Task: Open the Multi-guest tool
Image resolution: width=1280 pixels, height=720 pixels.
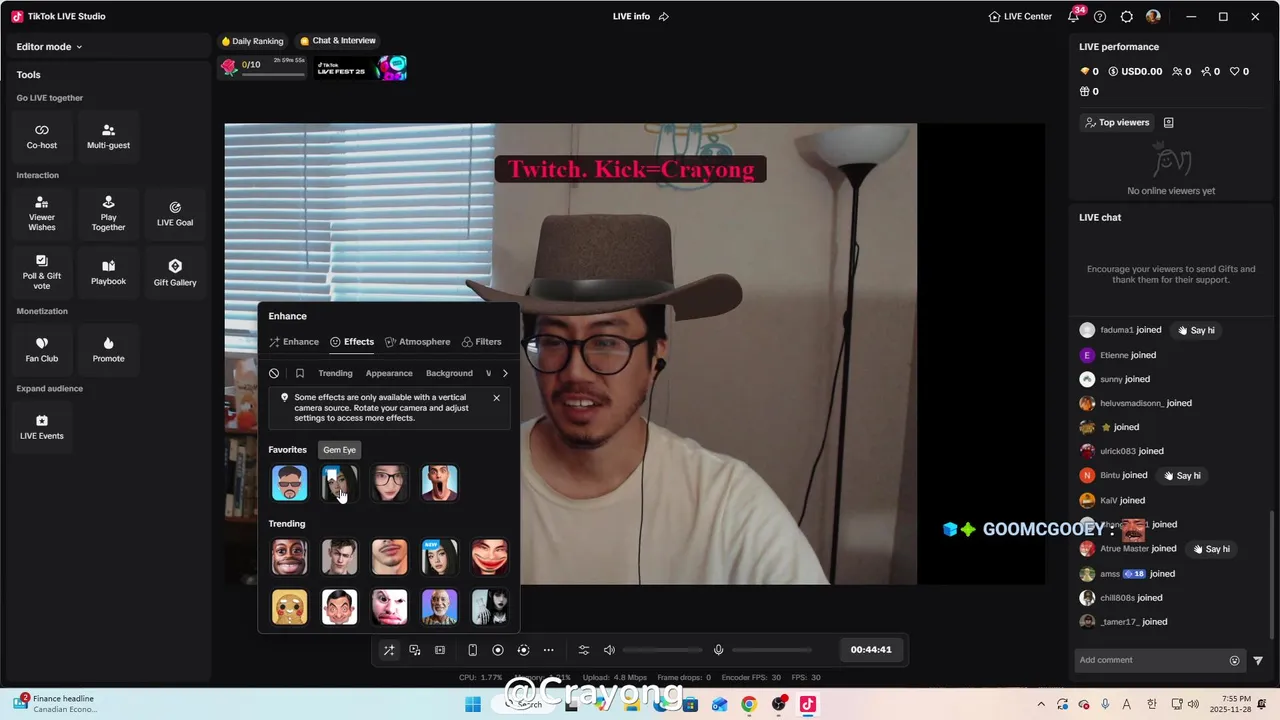Action: coord(108,136)
